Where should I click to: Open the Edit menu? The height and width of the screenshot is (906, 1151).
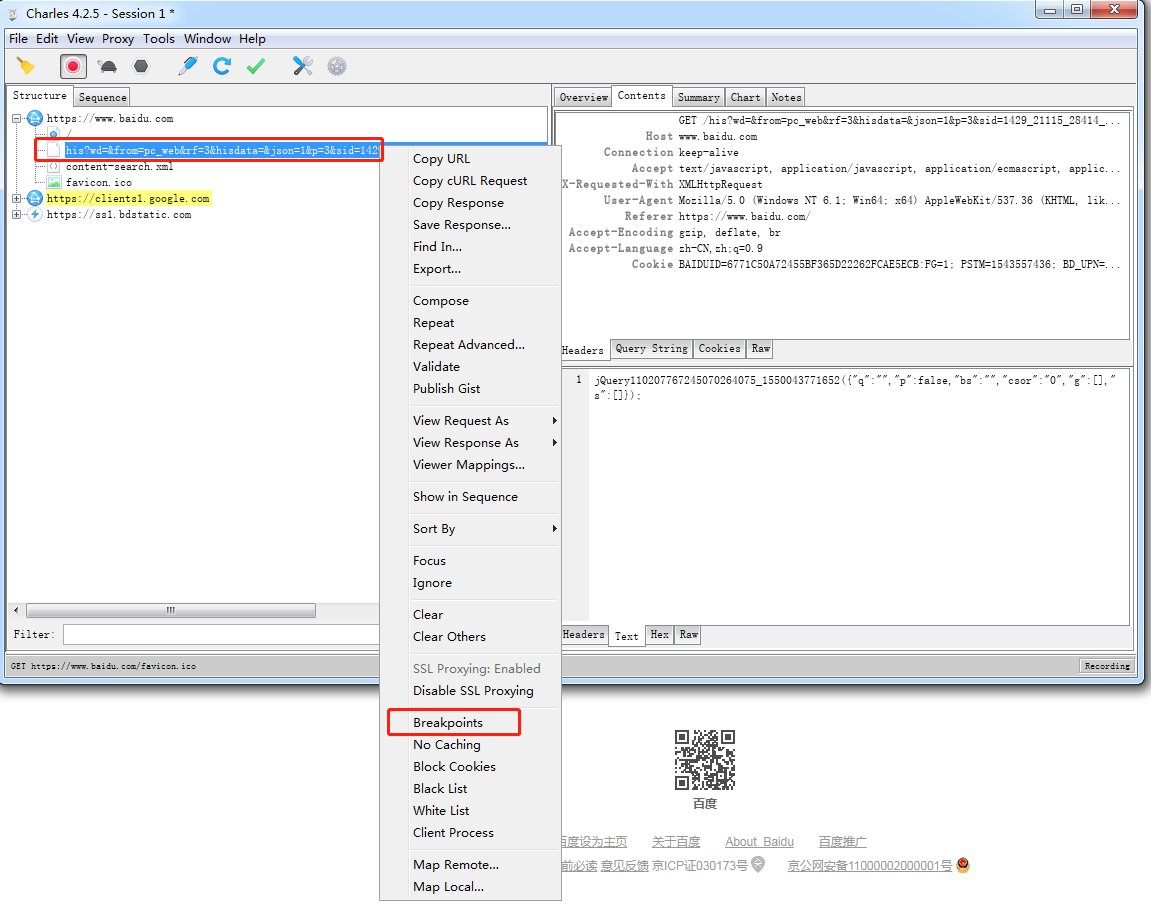47,39
